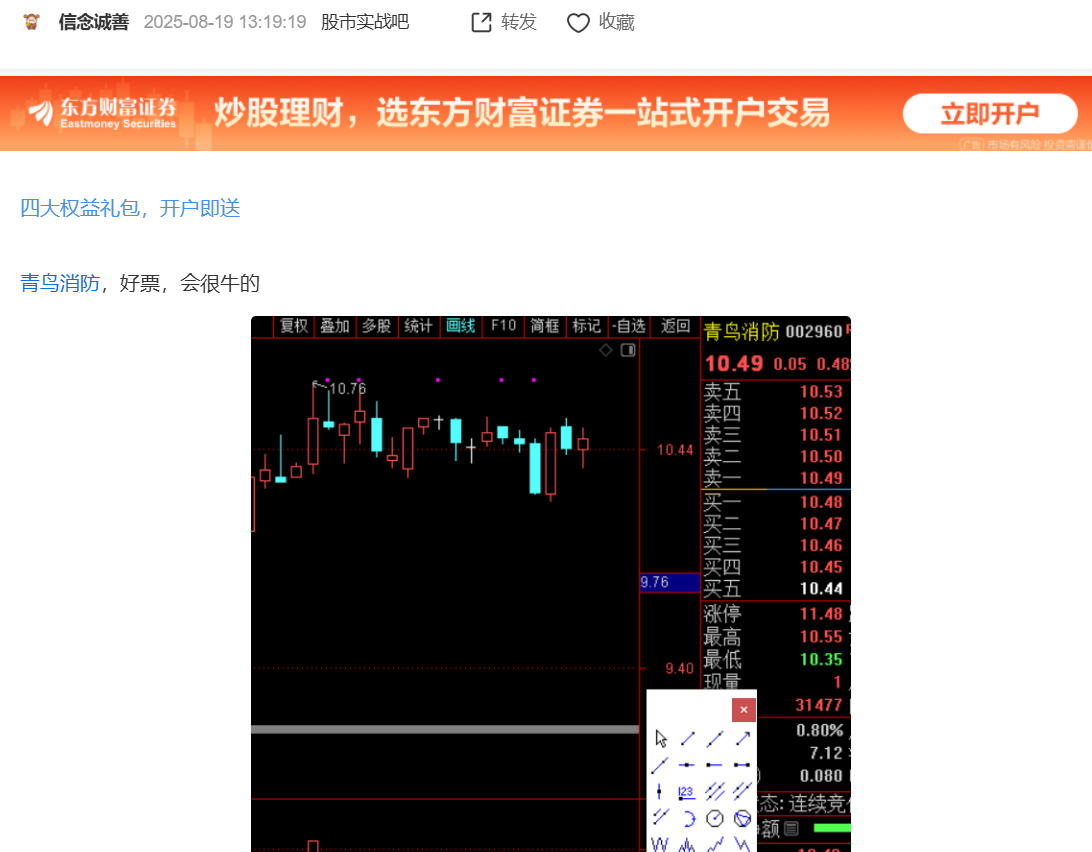Click the 买四 row at 10.45
The image size is (1092, 852).
tap(774, 566)
